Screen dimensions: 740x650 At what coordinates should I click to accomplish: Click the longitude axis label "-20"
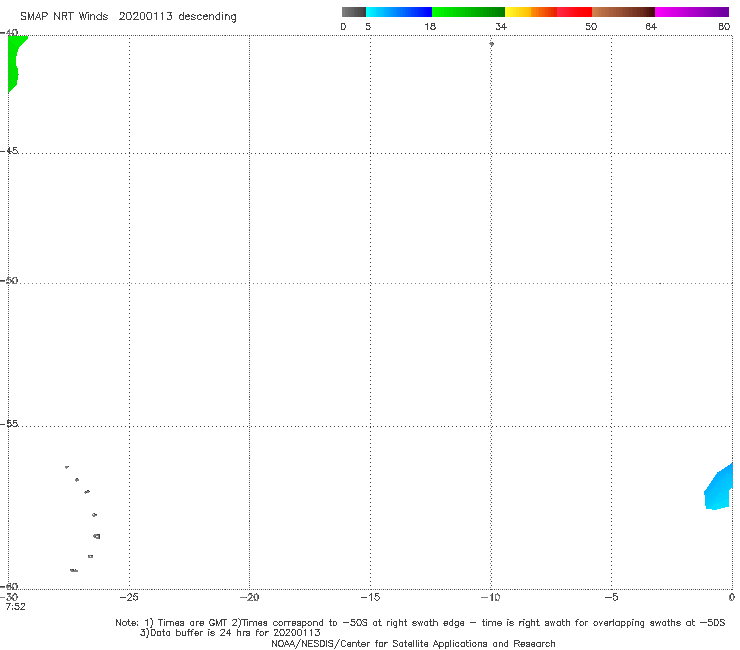coord(249,597)
